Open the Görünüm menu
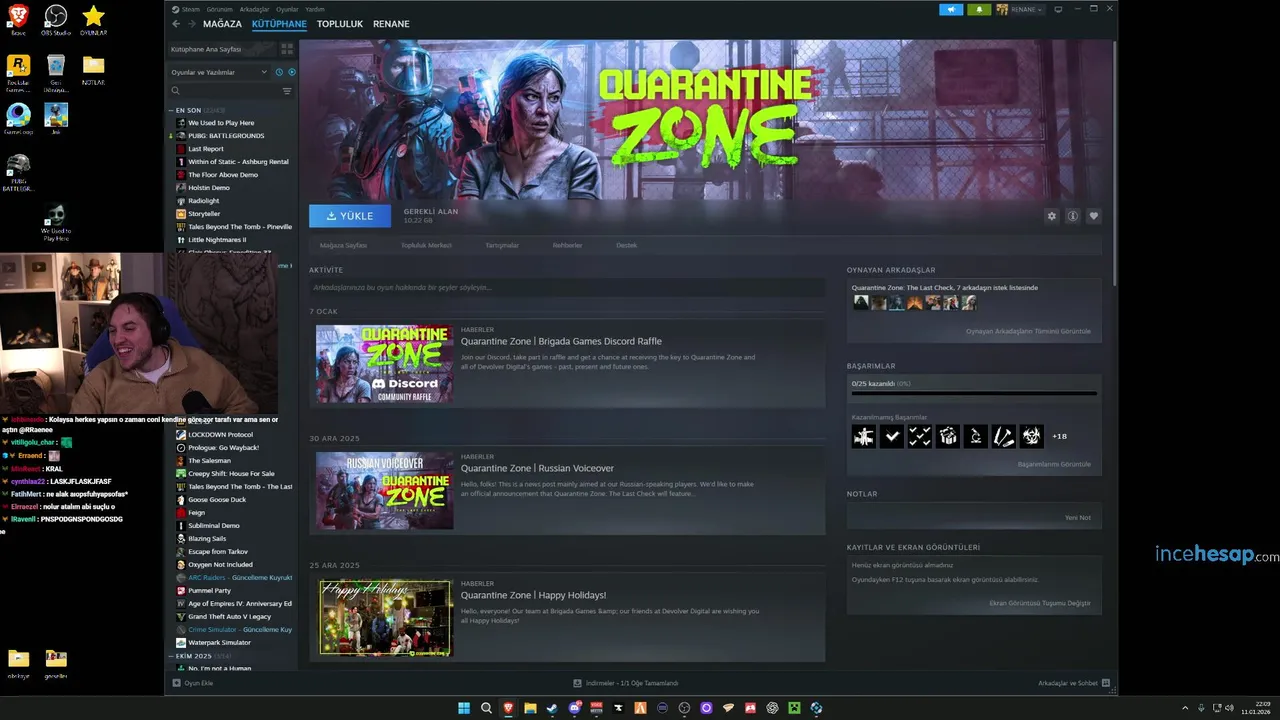 [x=221, y=9]
